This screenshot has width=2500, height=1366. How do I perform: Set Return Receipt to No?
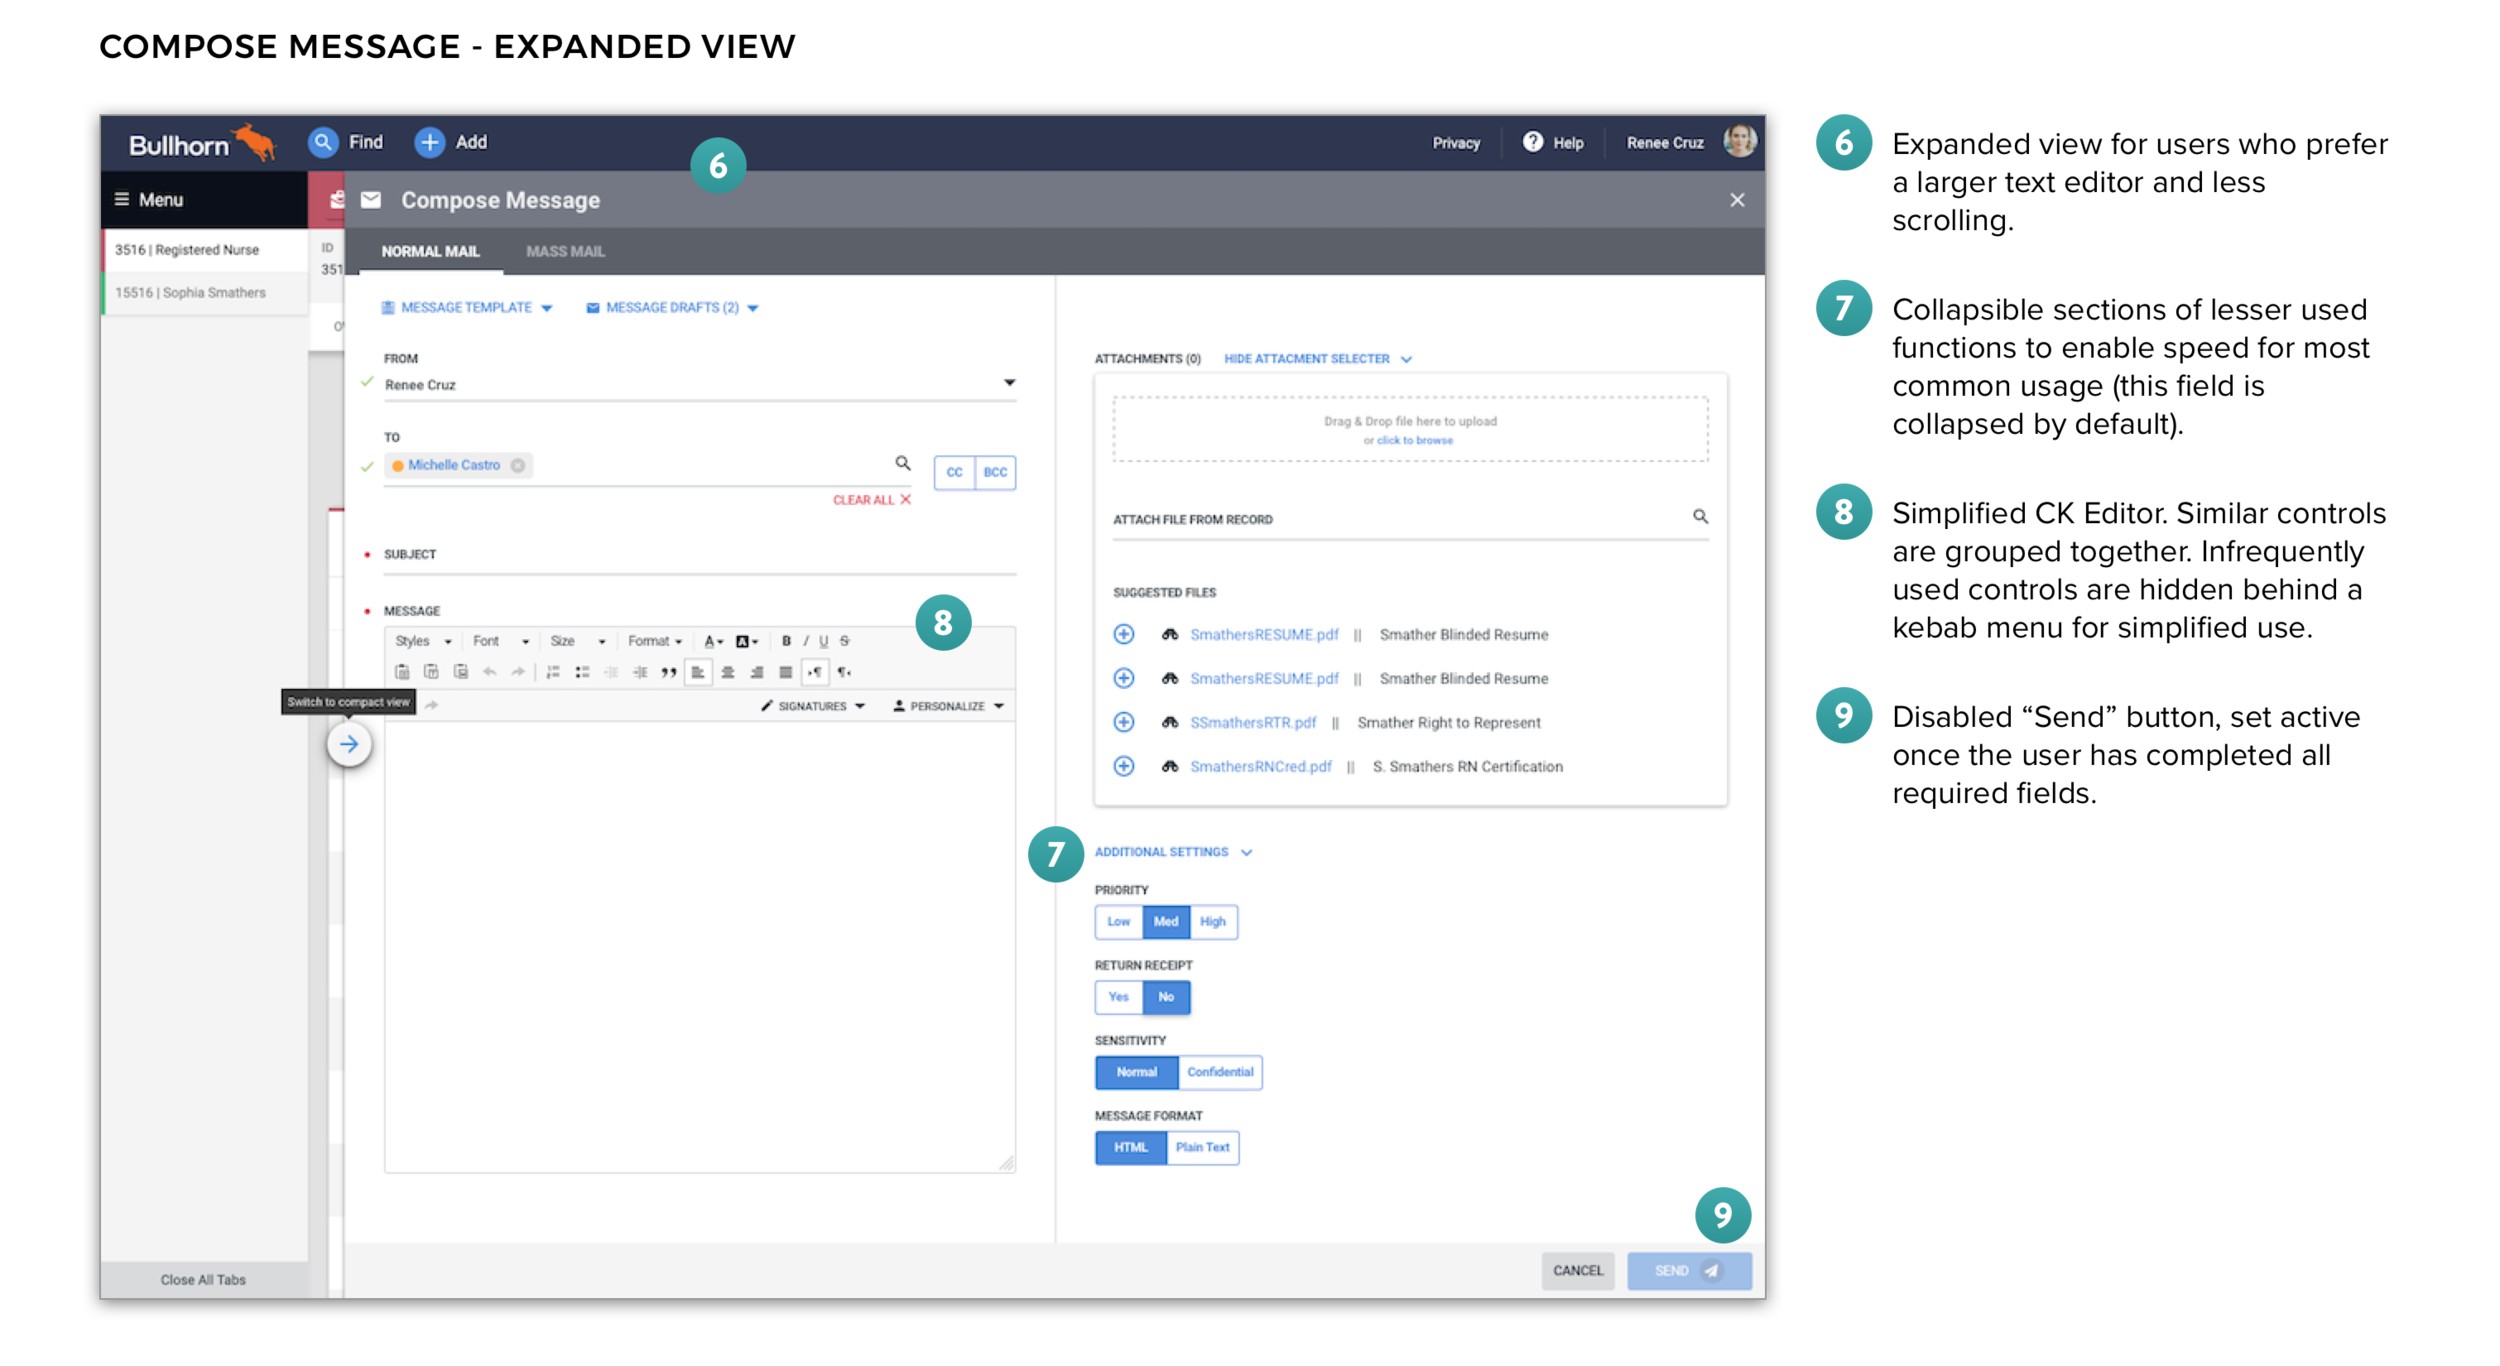(1166, 997)
